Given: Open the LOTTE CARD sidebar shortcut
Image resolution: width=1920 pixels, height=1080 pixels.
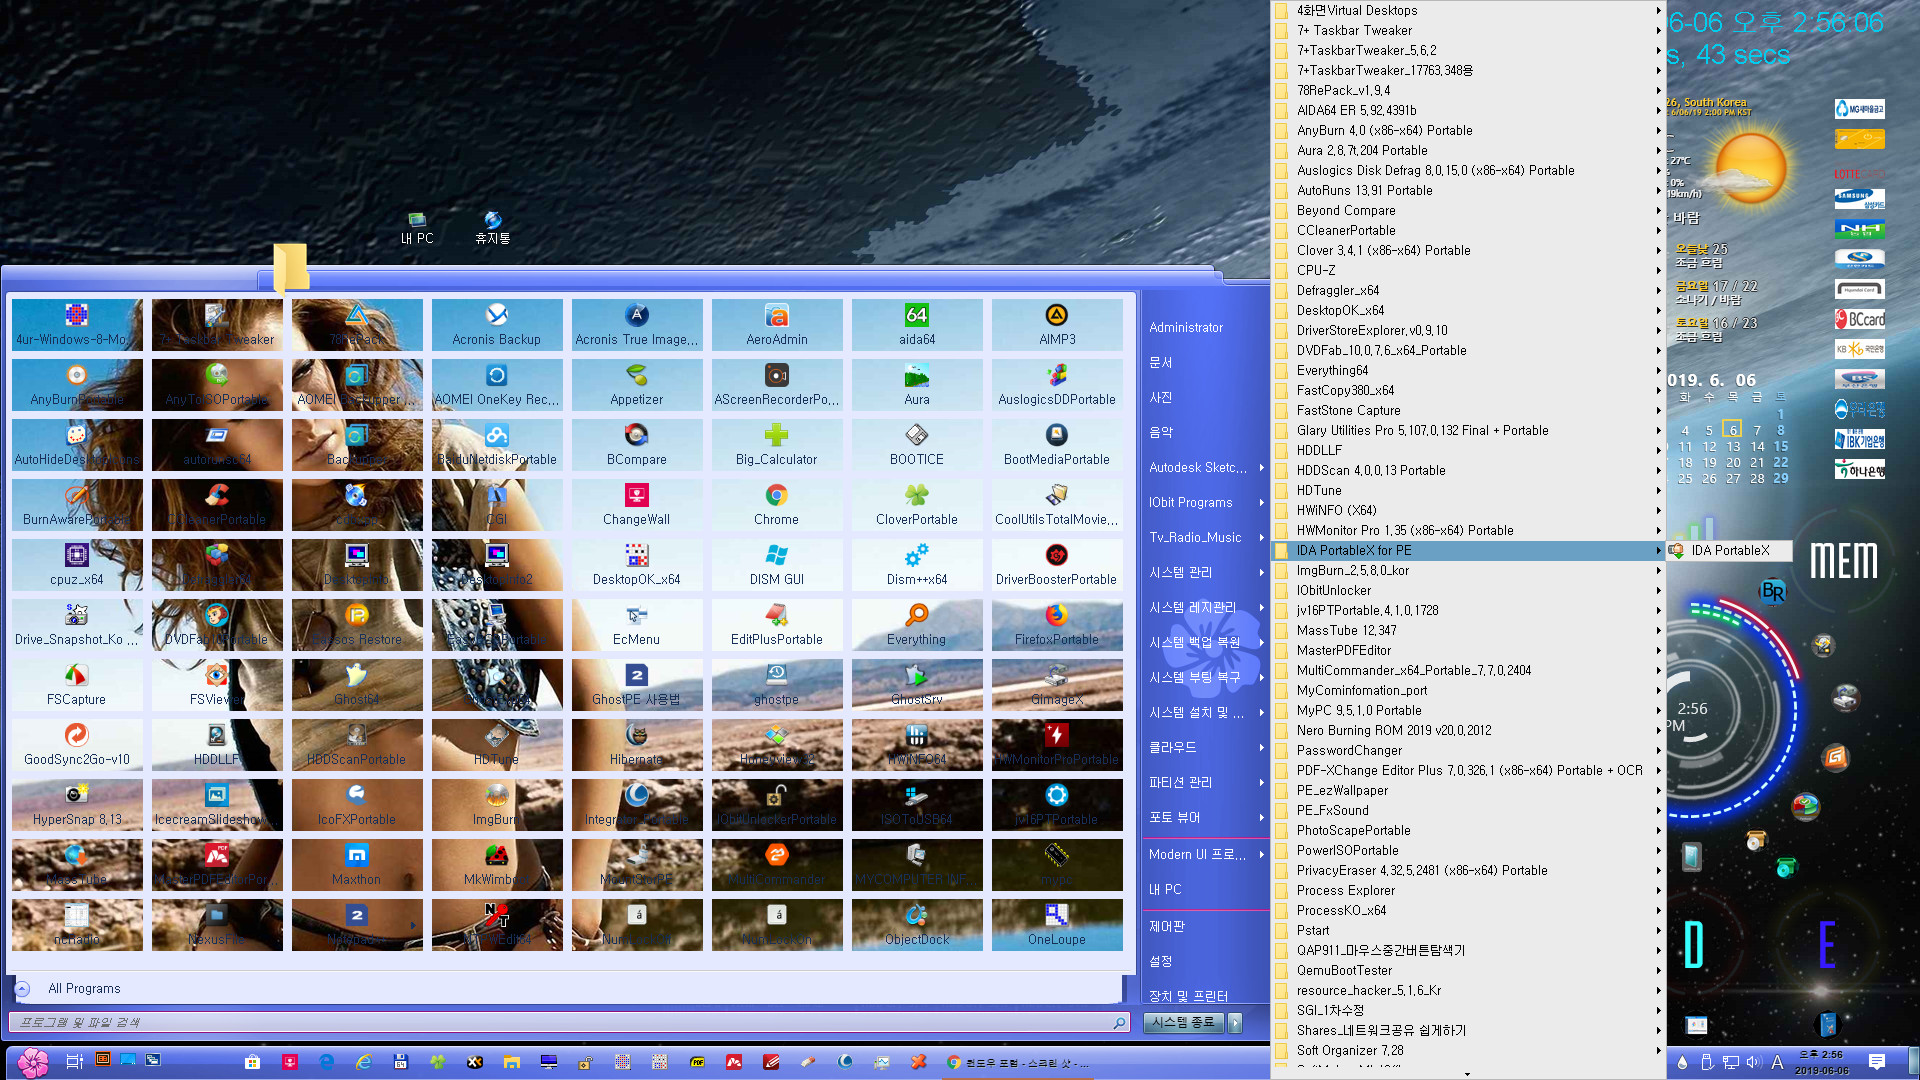Looking at the screenshot, I should pyautogui.click(x=1860, y=173).
